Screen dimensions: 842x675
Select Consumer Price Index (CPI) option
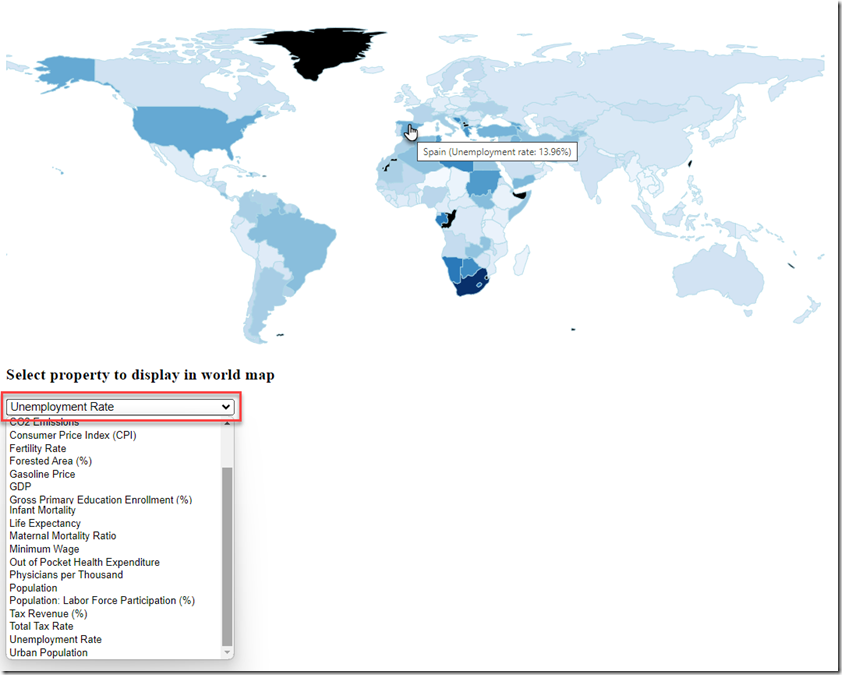pyautogui.click(x=72, y=435)
